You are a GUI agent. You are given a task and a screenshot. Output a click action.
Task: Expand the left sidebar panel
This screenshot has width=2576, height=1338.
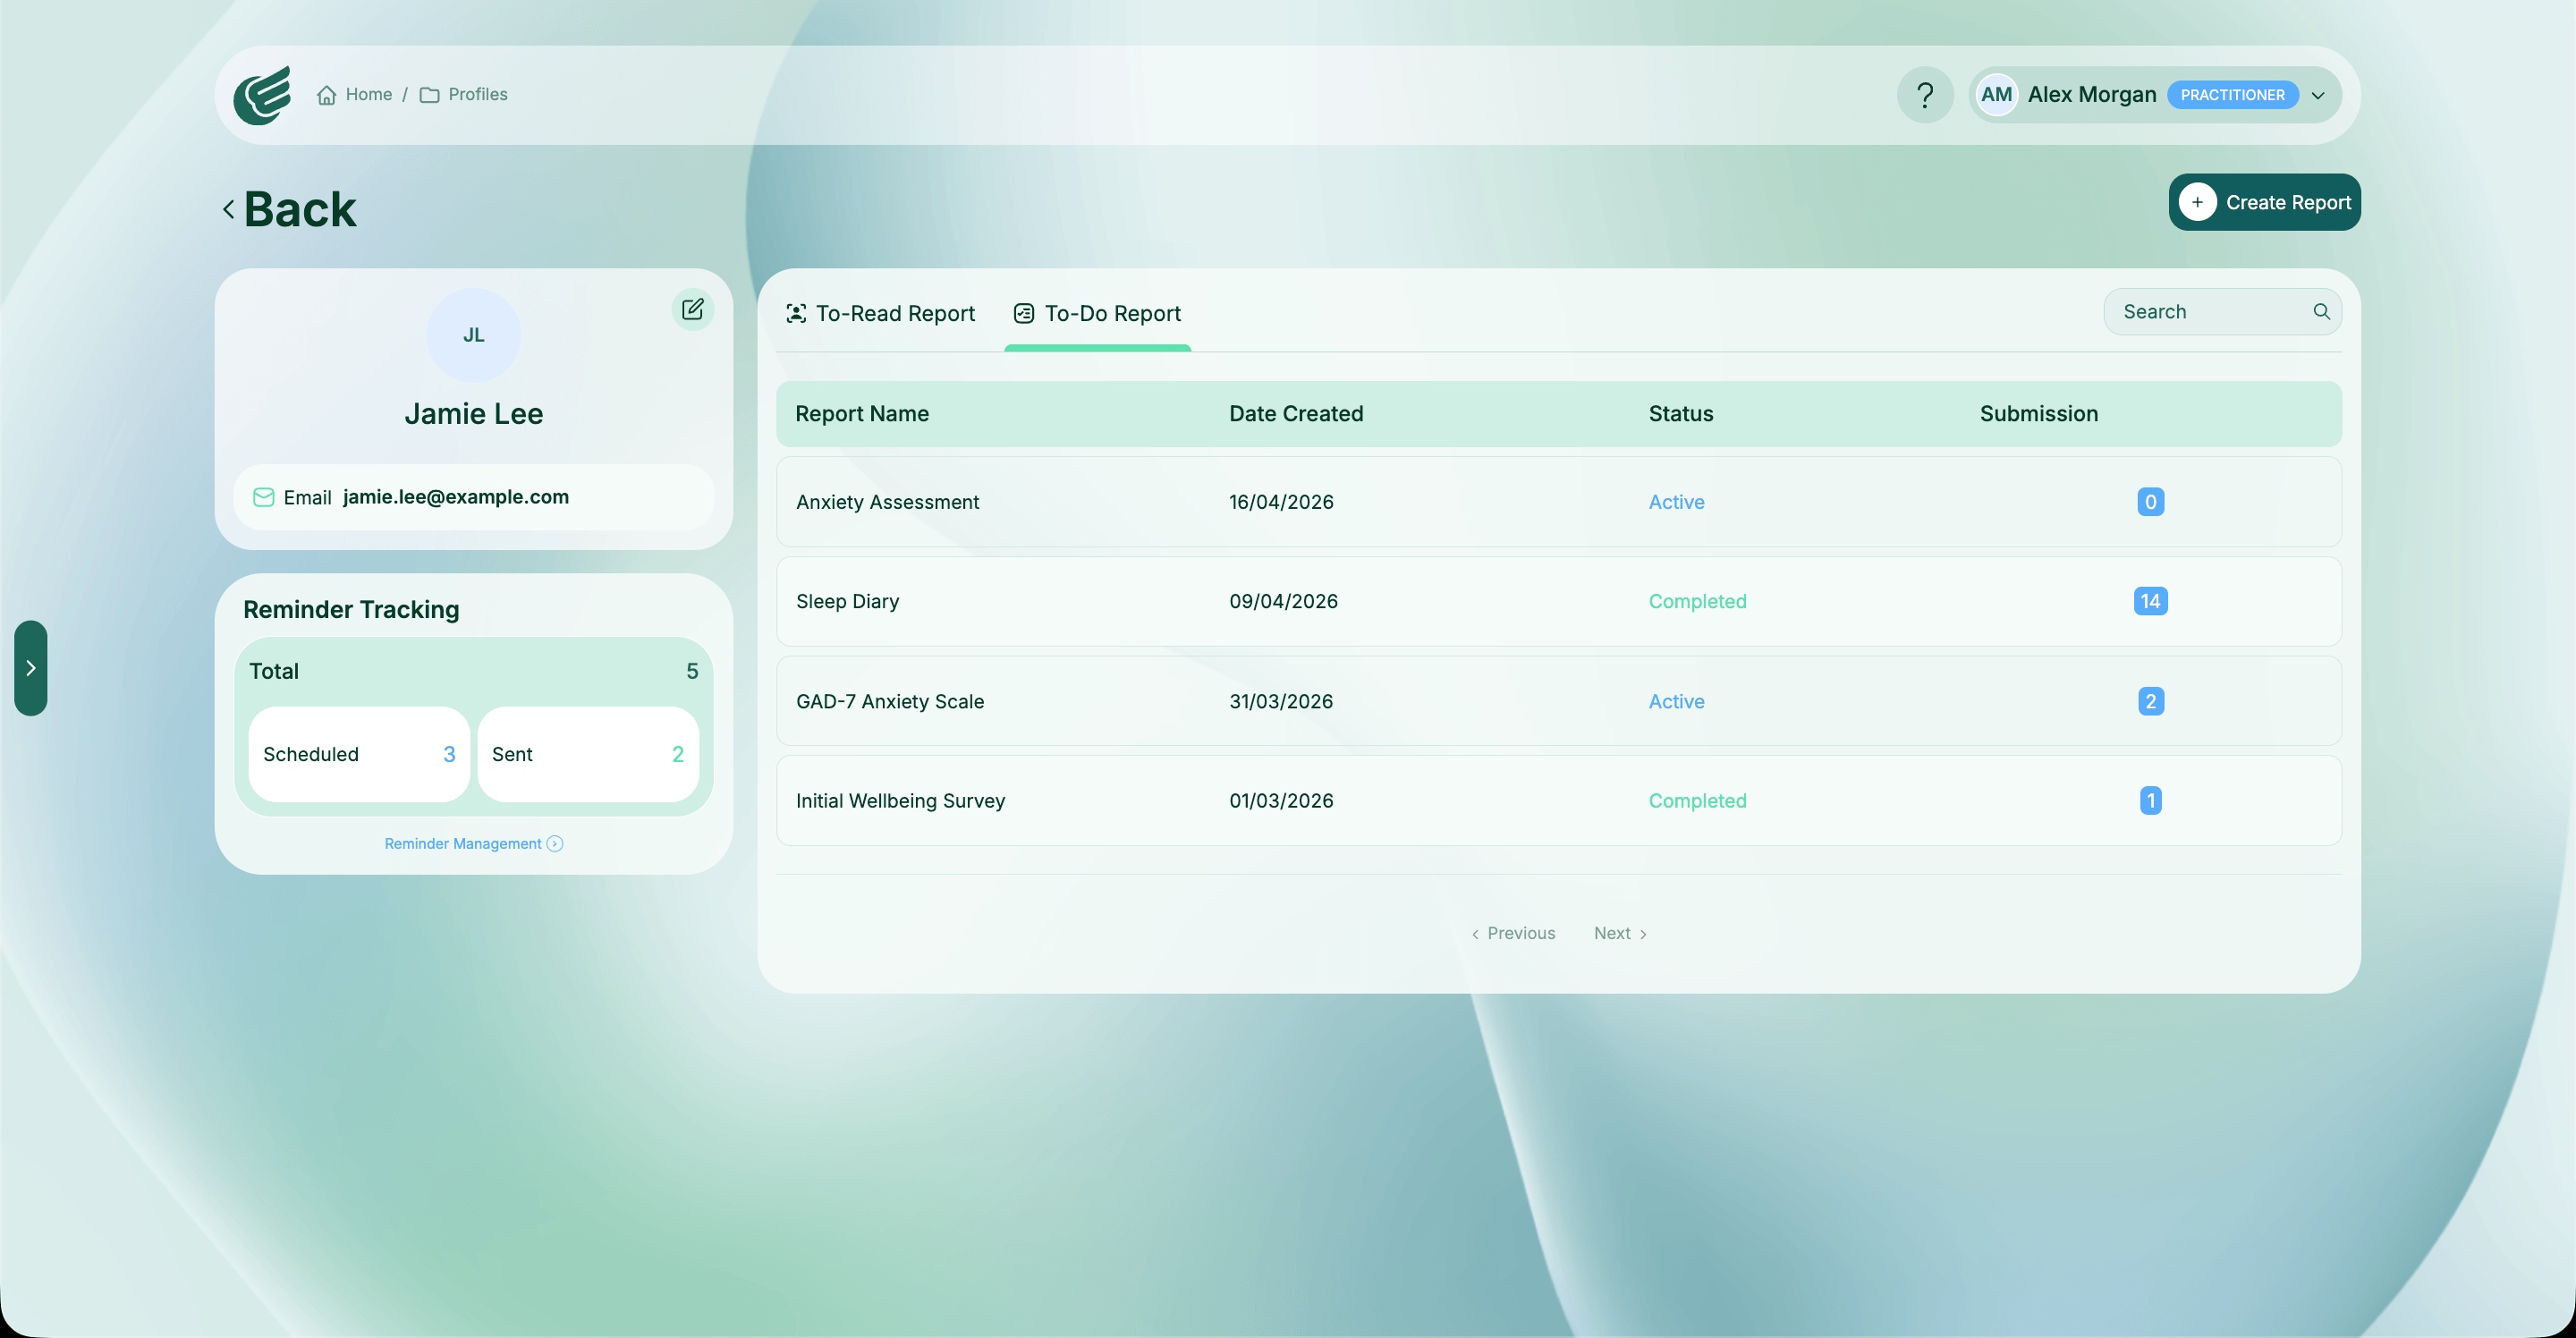[31, 668]
